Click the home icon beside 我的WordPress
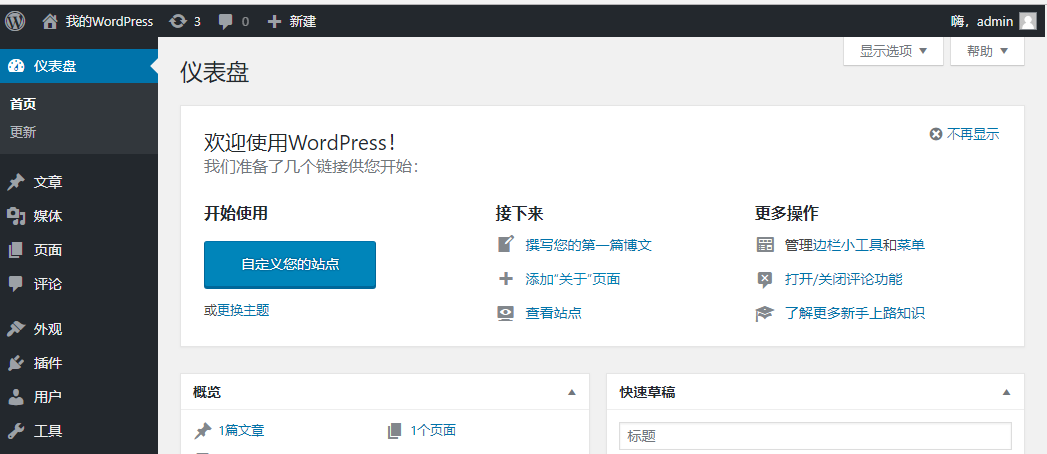The width and height of the screenshot is (1047, 454). coord(50,21)
